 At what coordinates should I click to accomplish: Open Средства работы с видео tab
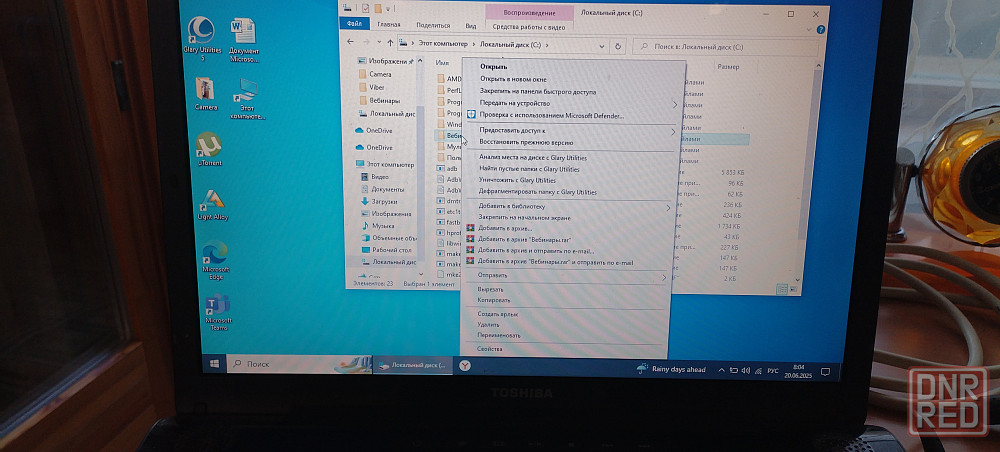(529, 26)
